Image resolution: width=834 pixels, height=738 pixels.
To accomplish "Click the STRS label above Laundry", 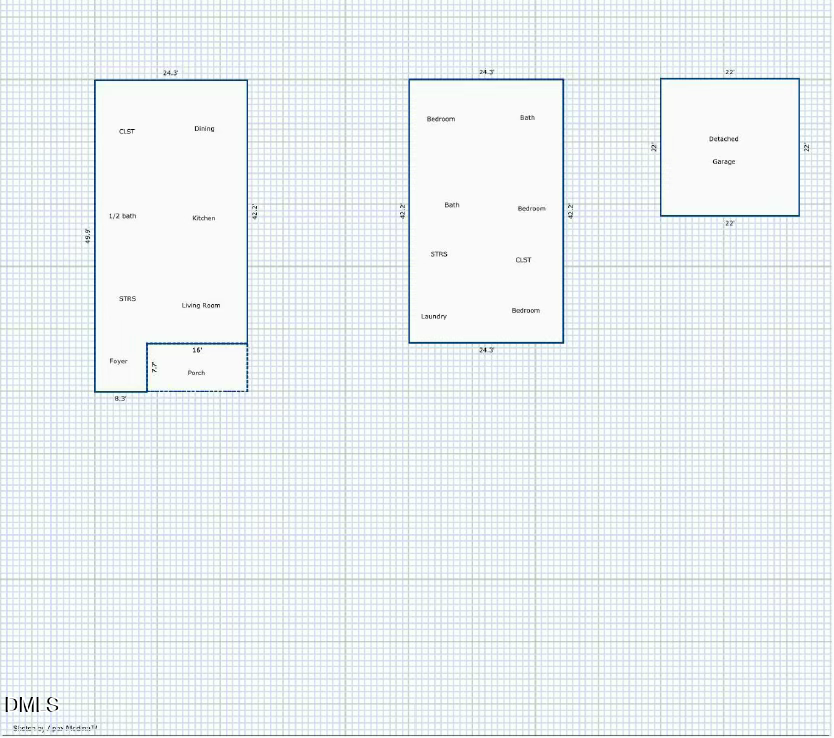I will tap(439, 254).
